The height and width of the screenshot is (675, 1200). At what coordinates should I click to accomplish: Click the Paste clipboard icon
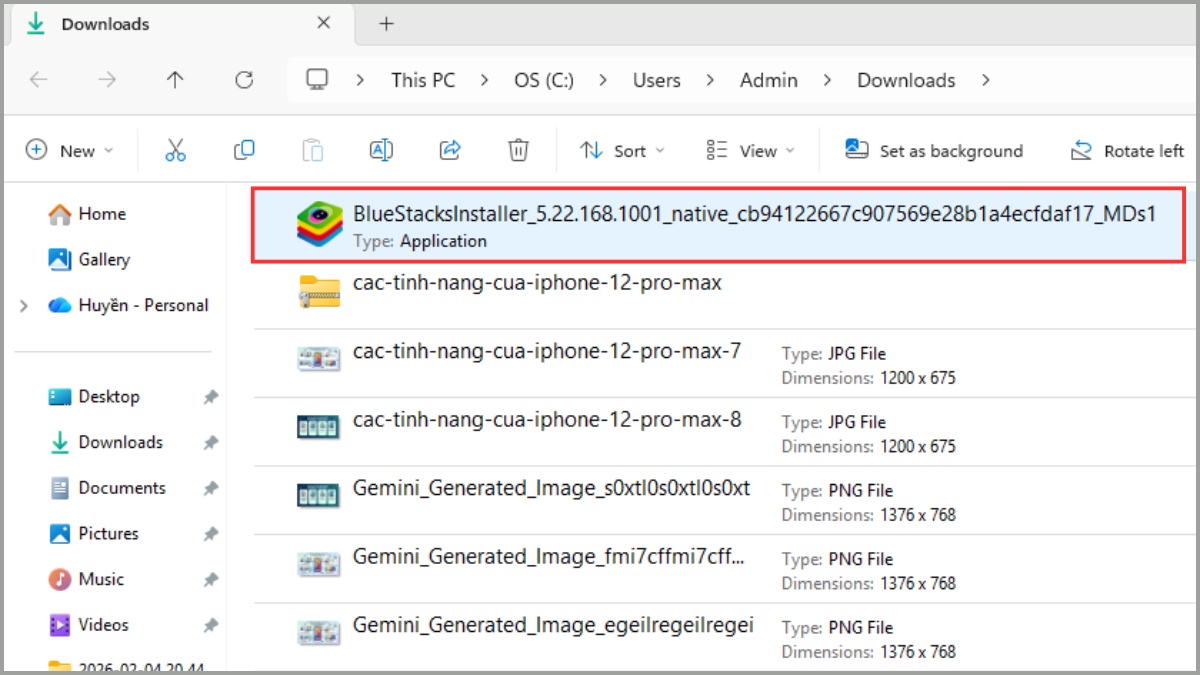pyautogui.click(x=313, y=150)
